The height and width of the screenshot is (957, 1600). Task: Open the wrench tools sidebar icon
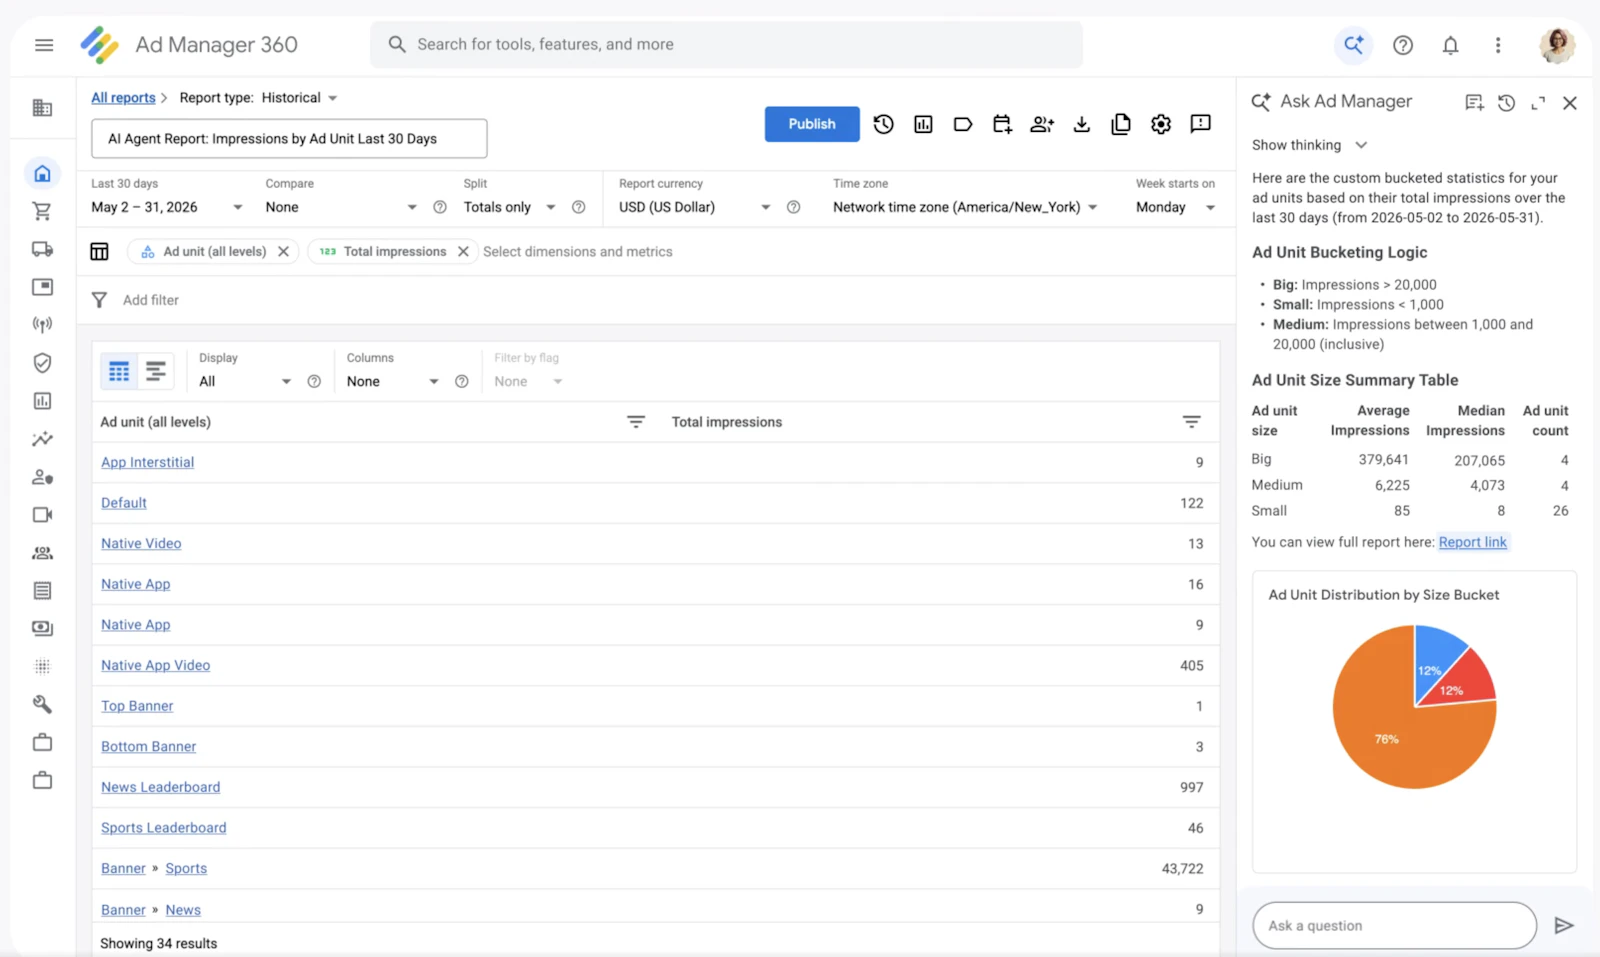tap(42, 704)
